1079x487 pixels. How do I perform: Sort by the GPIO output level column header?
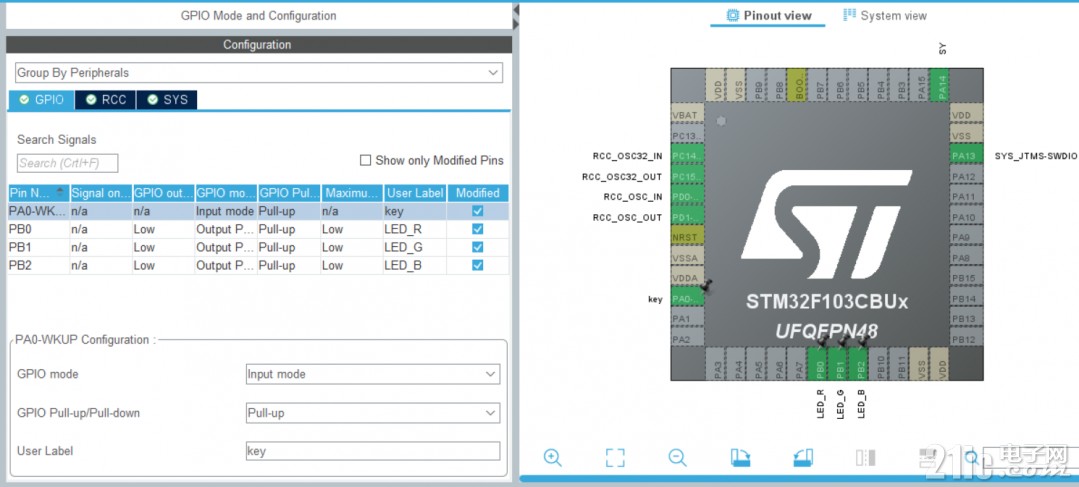pos(164,193)
